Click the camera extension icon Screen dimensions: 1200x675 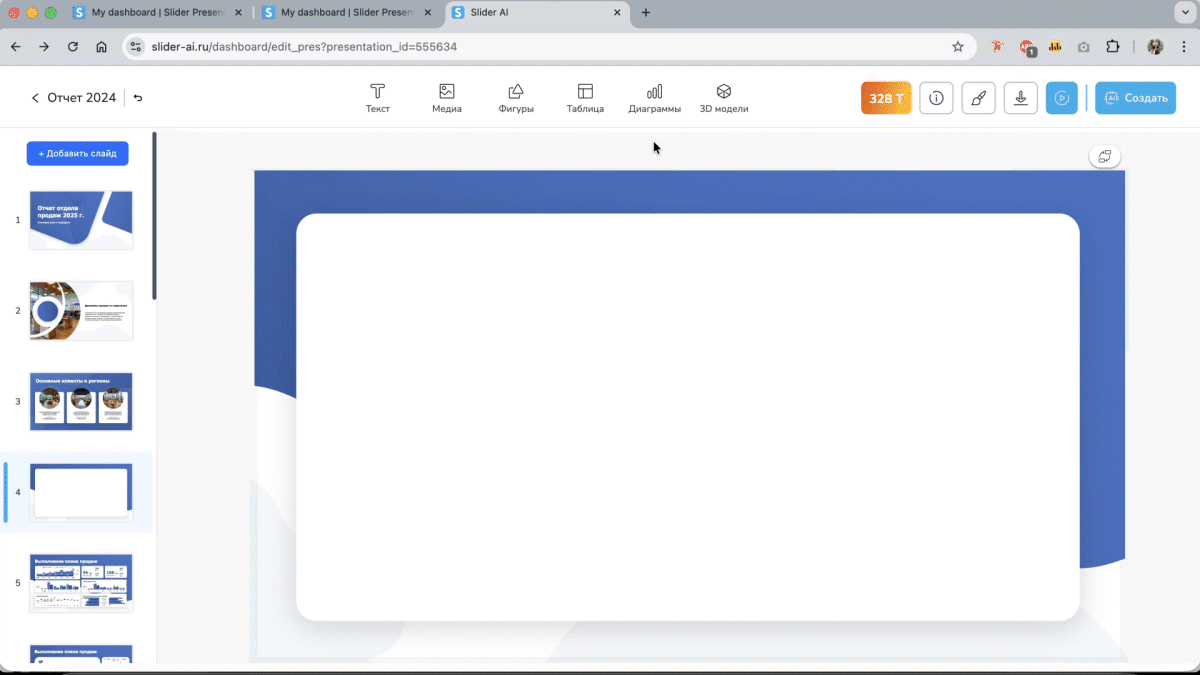pos(1084,47)
